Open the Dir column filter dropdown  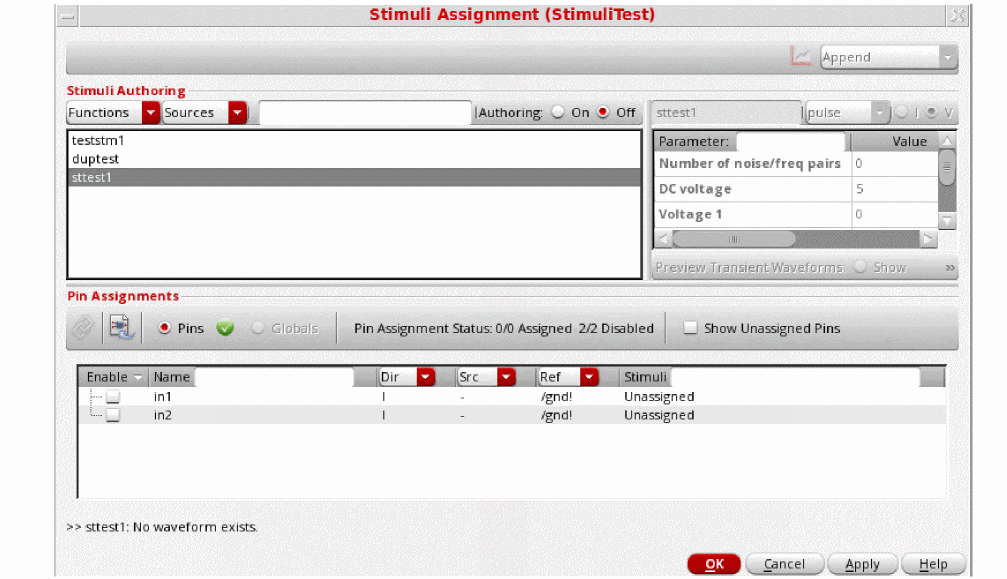tap(426, 377)
